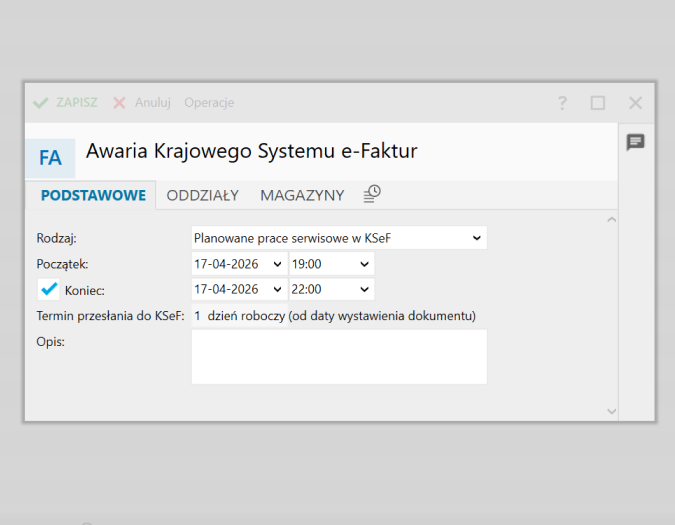
Task: Open the Początek date picker arrow
Action: coord(278,264)
